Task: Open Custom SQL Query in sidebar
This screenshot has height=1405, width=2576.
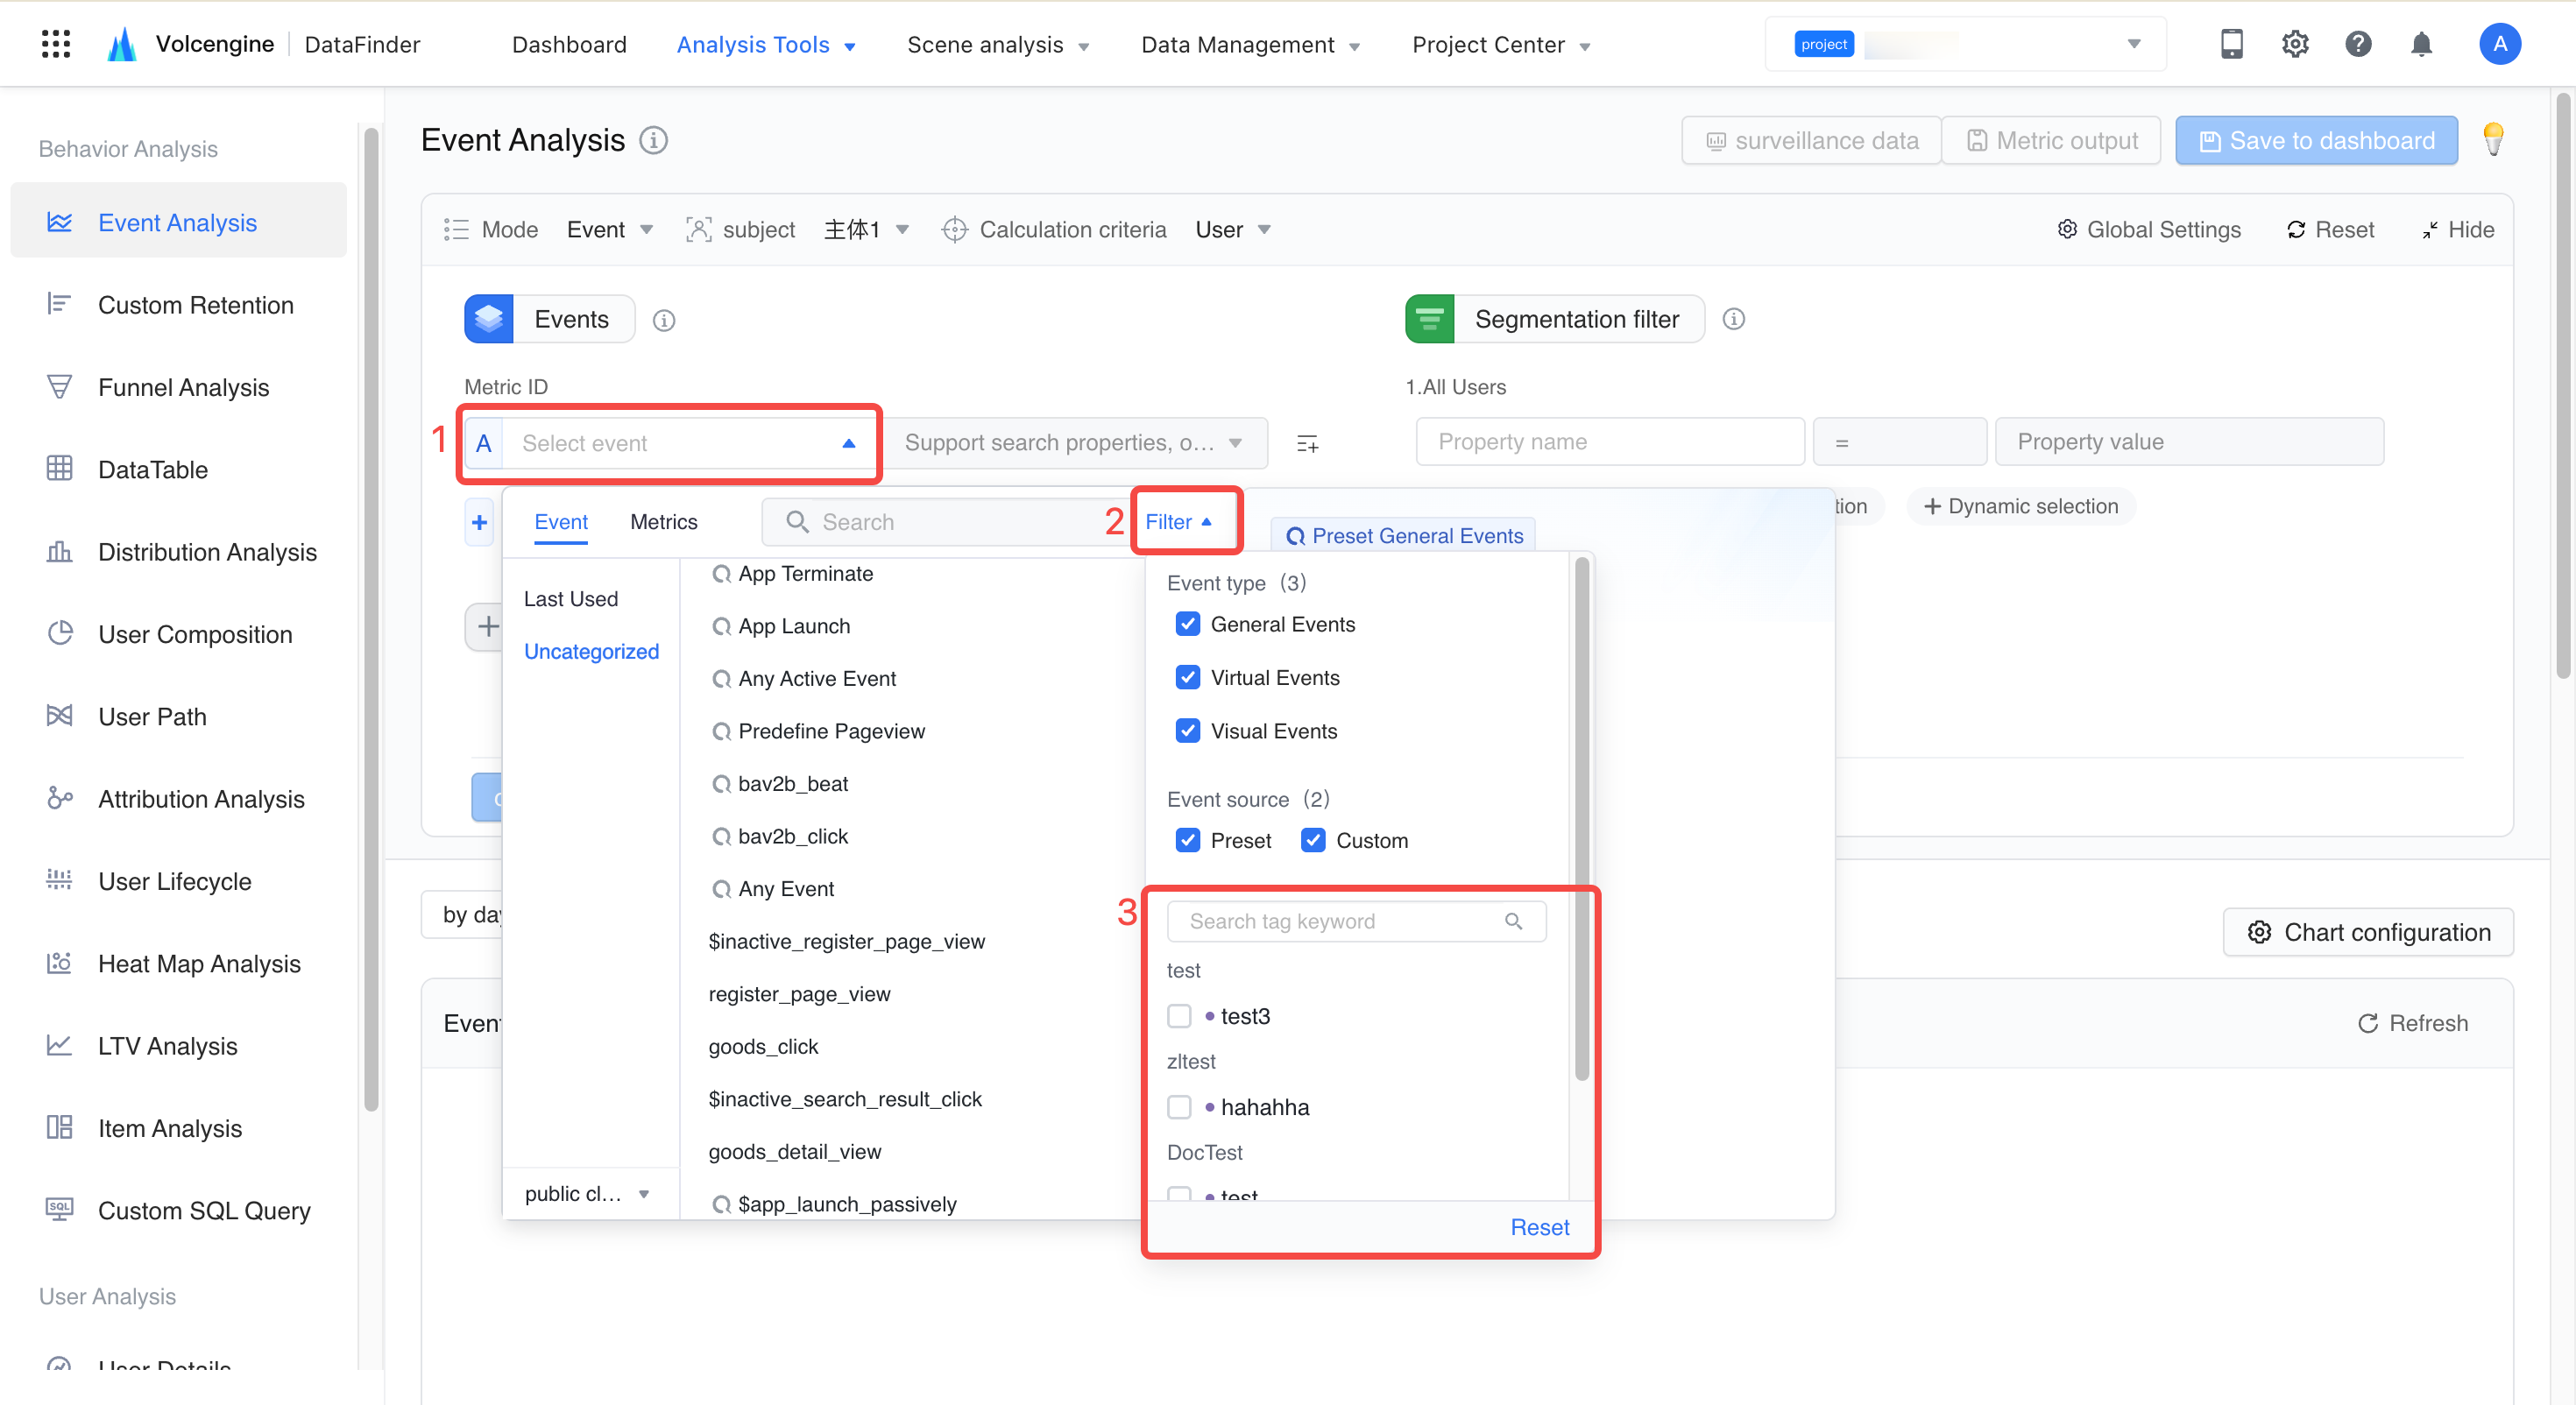Action: [204, 1210]
